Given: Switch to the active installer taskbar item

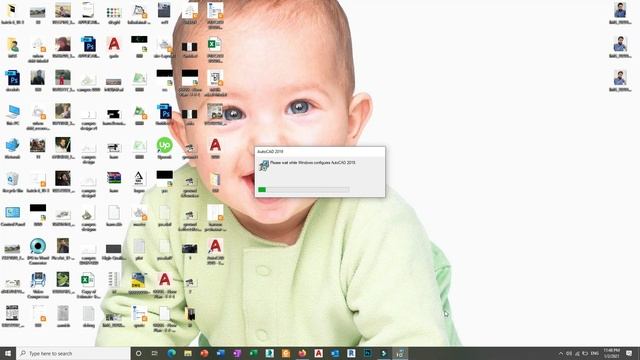Looking at the screenshot, I should 400,353.
